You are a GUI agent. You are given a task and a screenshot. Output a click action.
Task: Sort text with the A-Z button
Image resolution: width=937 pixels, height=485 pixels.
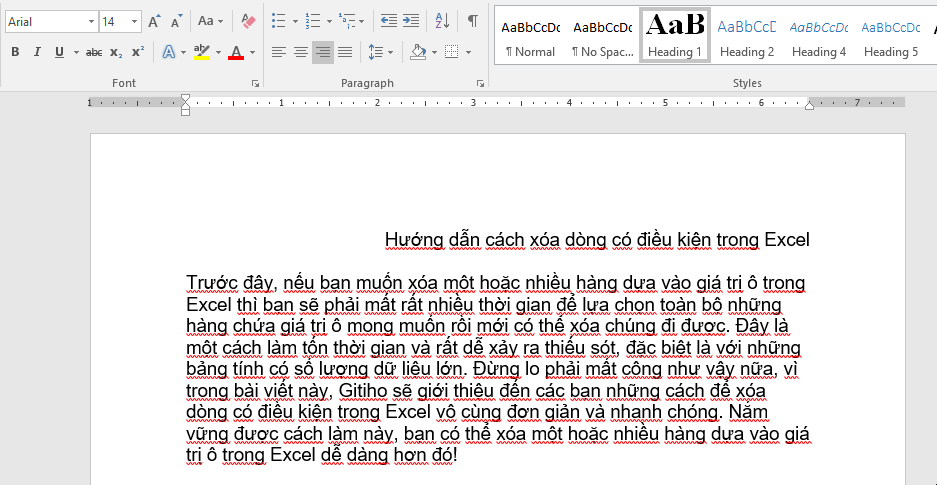pyautogui.click(x=442, y=22)
